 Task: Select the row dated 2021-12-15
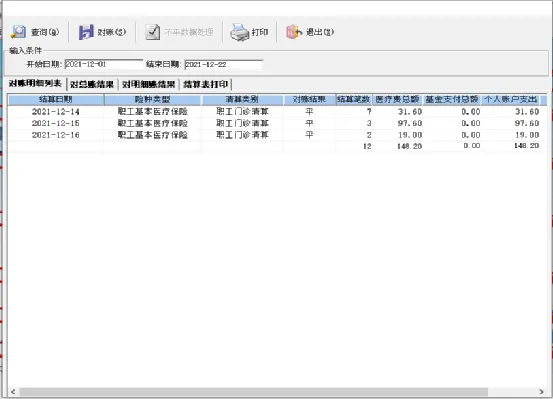click(277, 123)
